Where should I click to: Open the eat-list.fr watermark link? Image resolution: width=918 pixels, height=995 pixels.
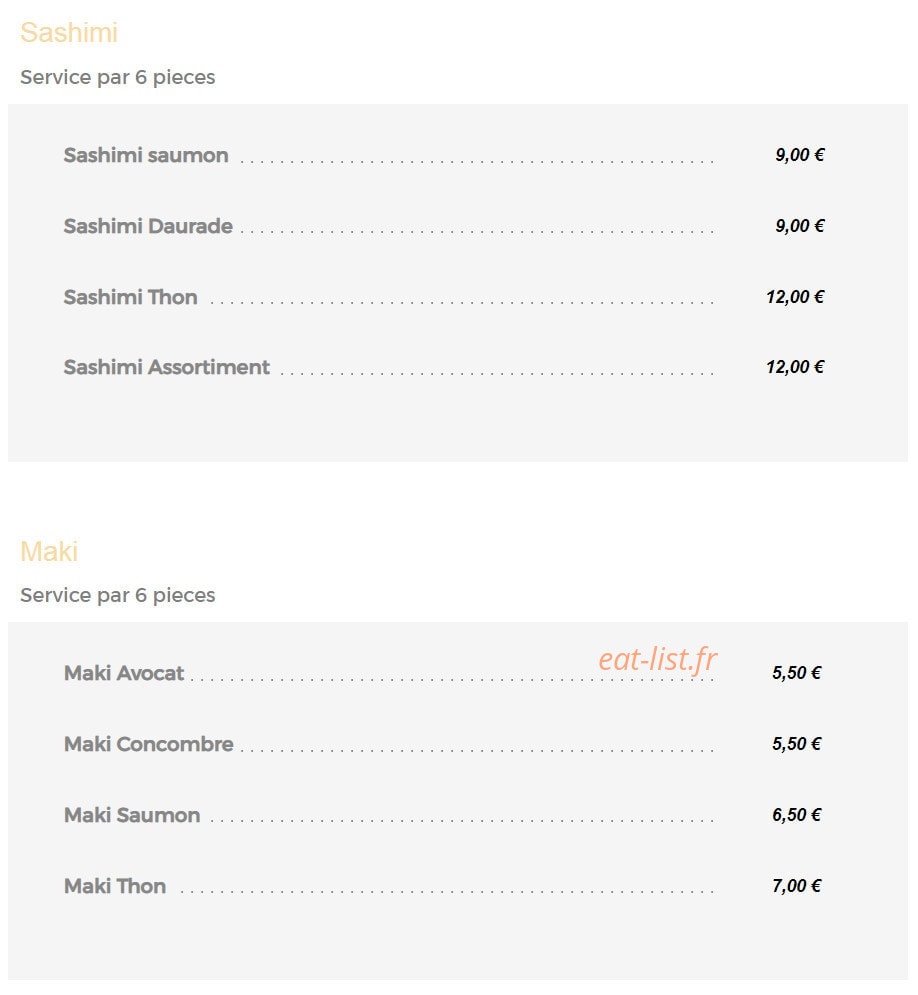tap(657, 660)
